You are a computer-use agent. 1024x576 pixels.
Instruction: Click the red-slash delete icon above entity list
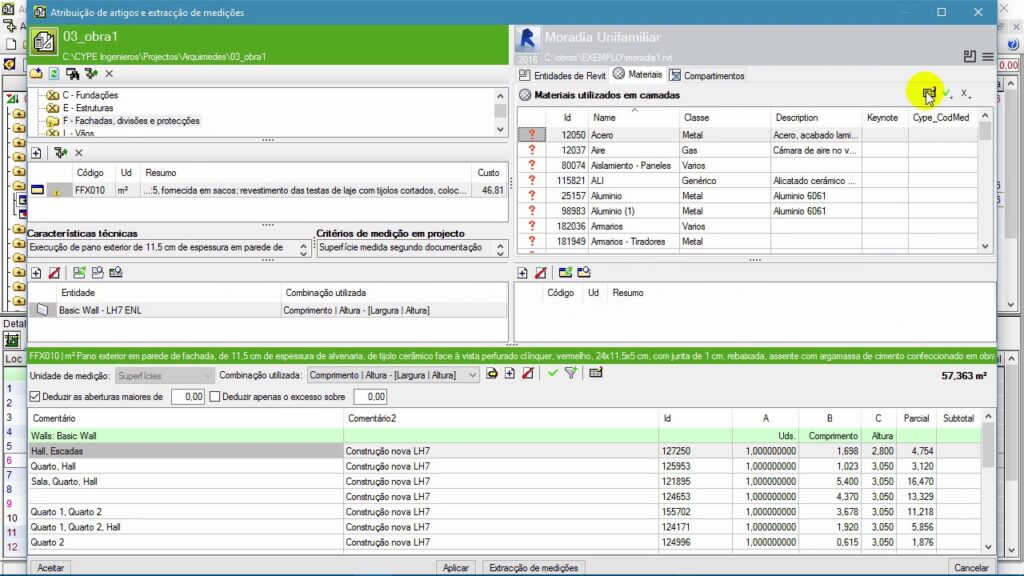[55, 272]
